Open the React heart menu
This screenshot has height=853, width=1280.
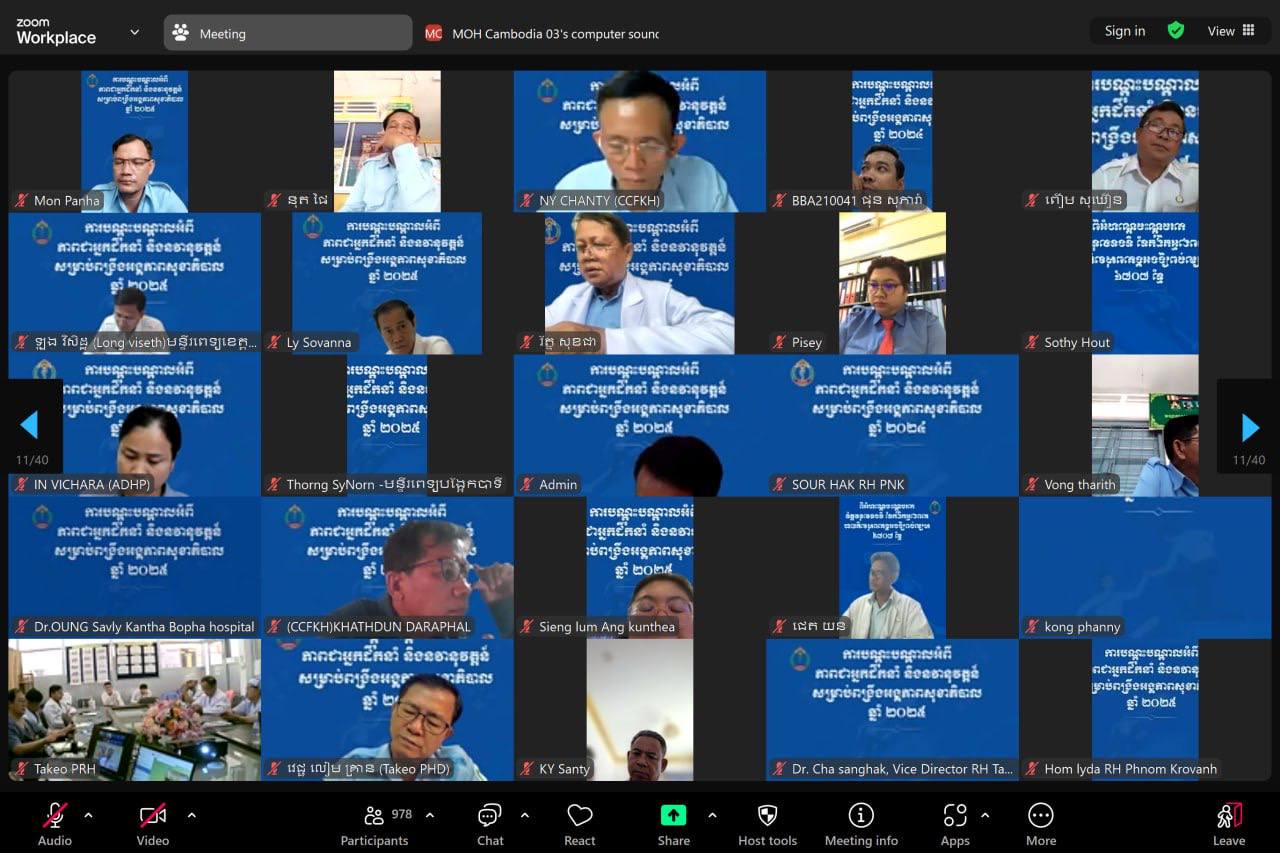(580, 824)
